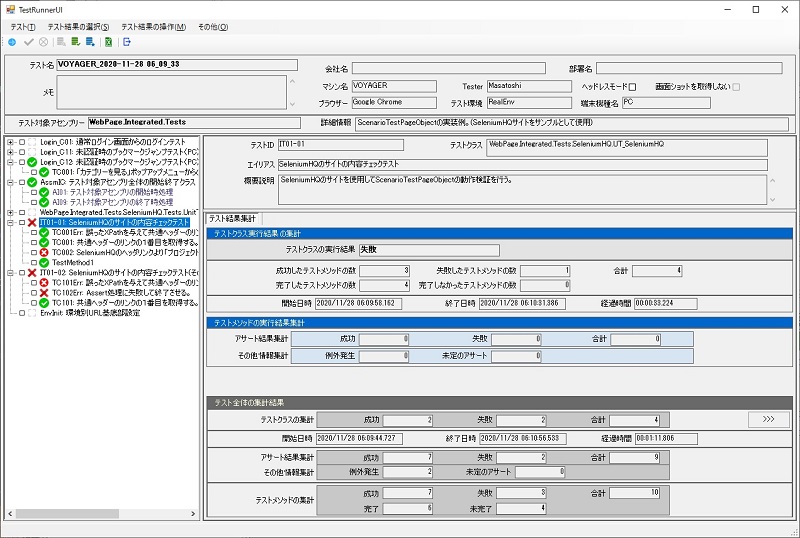
Task: Click the blue list-with-arrow toolbar icon
Action: [x=91, y=42]
